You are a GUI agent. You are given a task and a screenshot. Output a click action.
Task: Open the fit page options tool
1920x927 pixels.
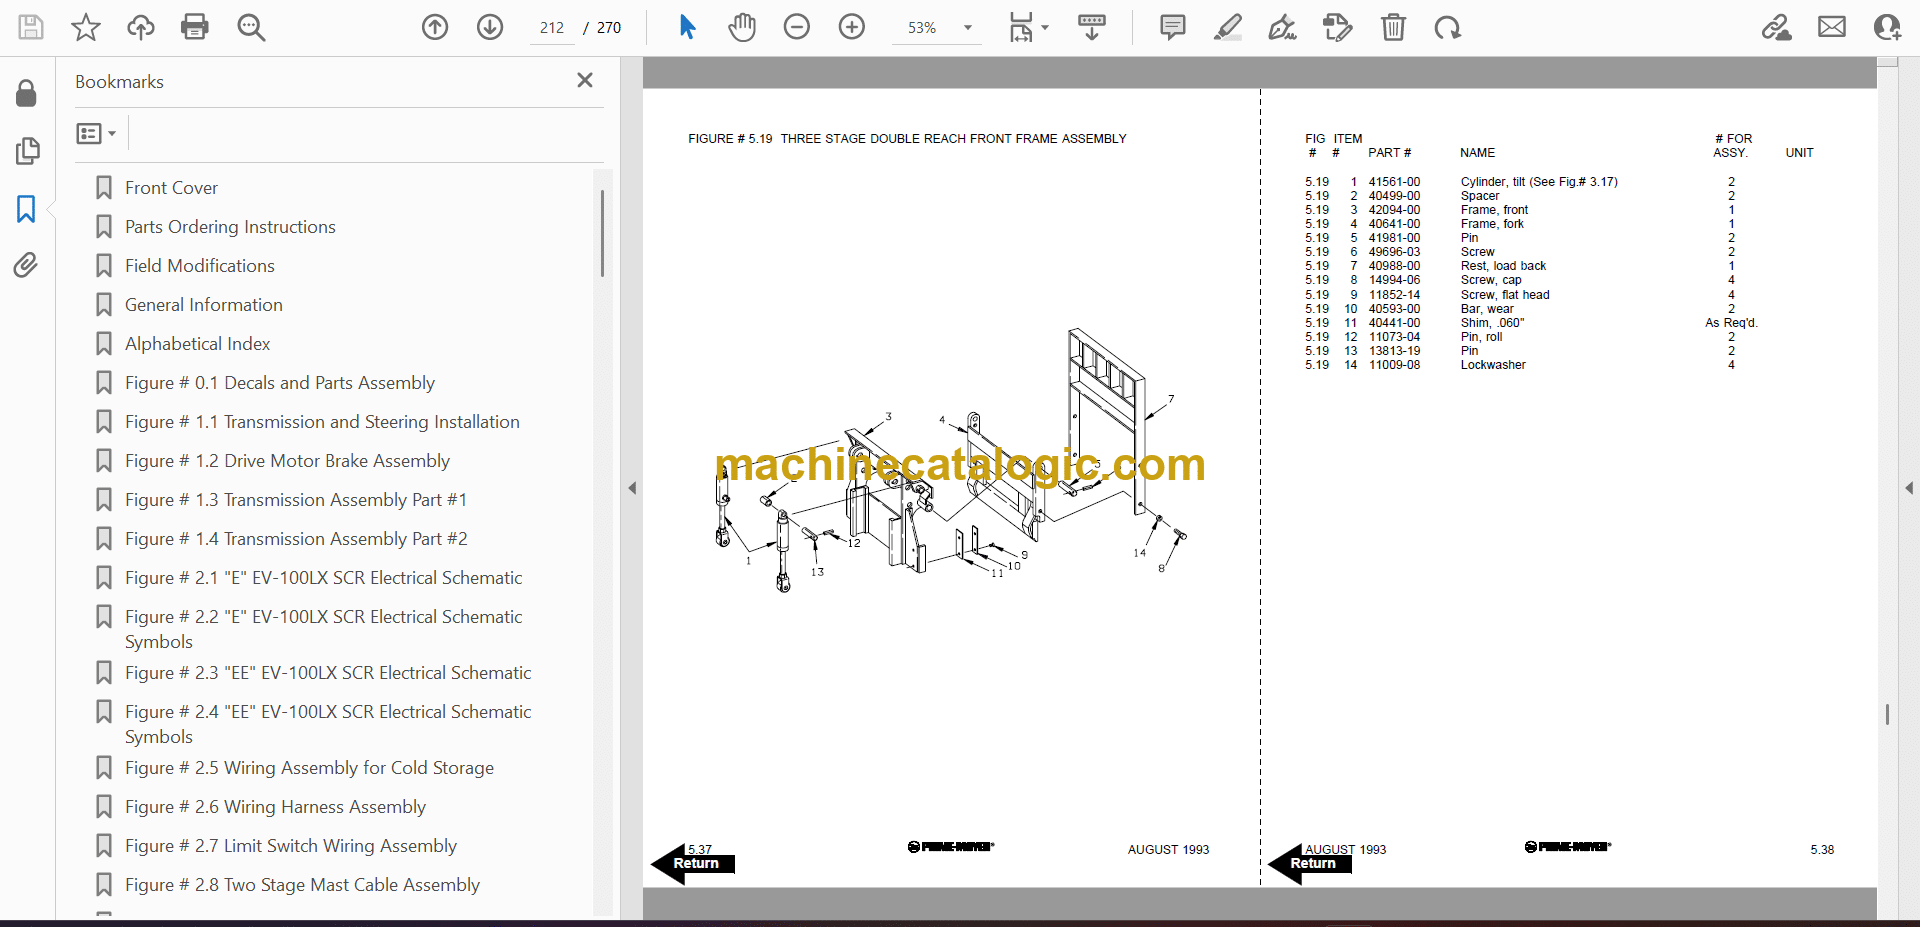[x=1028, y=27]
